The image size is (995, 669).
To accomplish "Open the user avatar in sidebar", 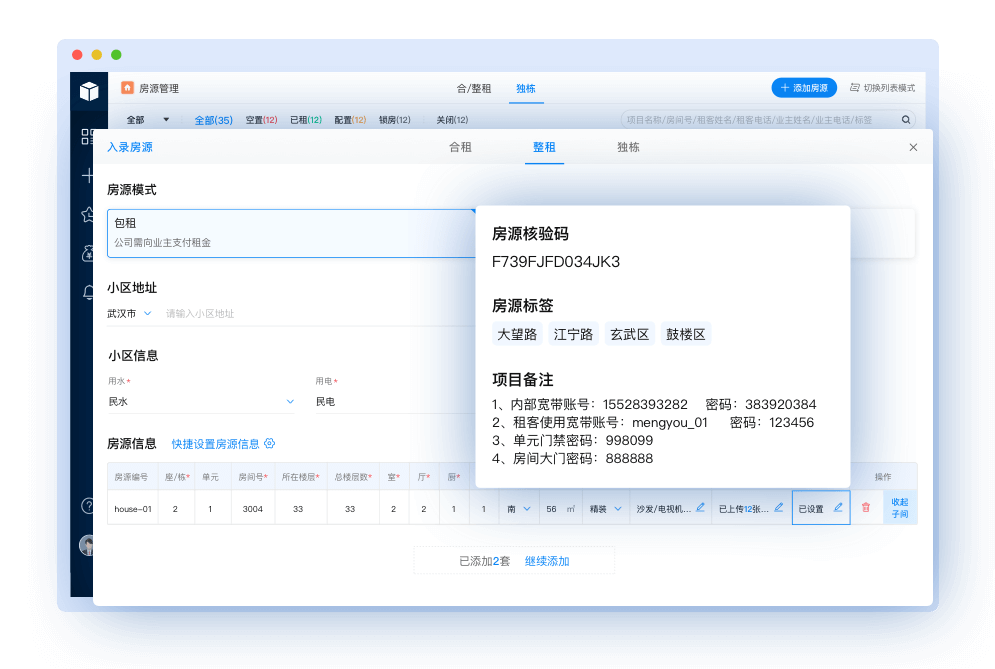I will pos(87,545).
